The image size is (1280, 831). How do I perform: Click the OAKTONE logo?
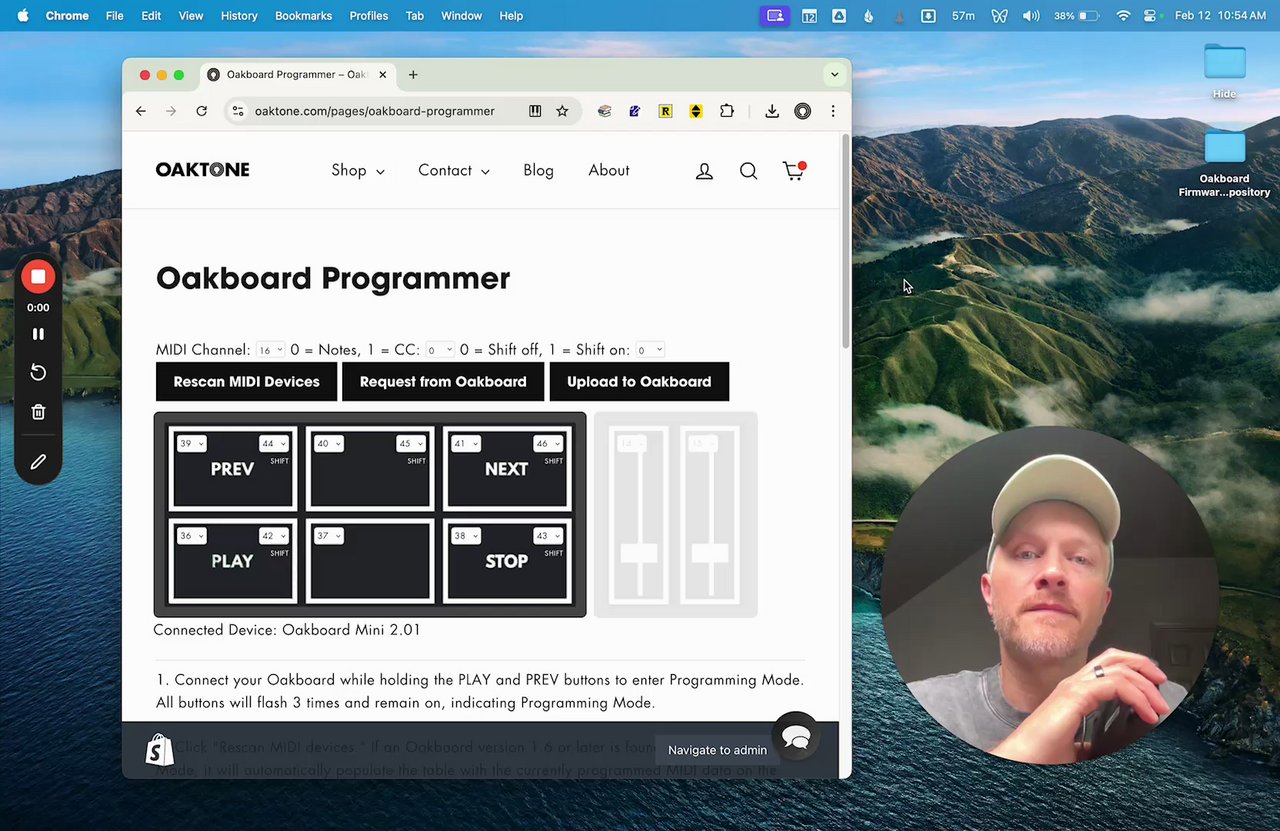[203, 170]
